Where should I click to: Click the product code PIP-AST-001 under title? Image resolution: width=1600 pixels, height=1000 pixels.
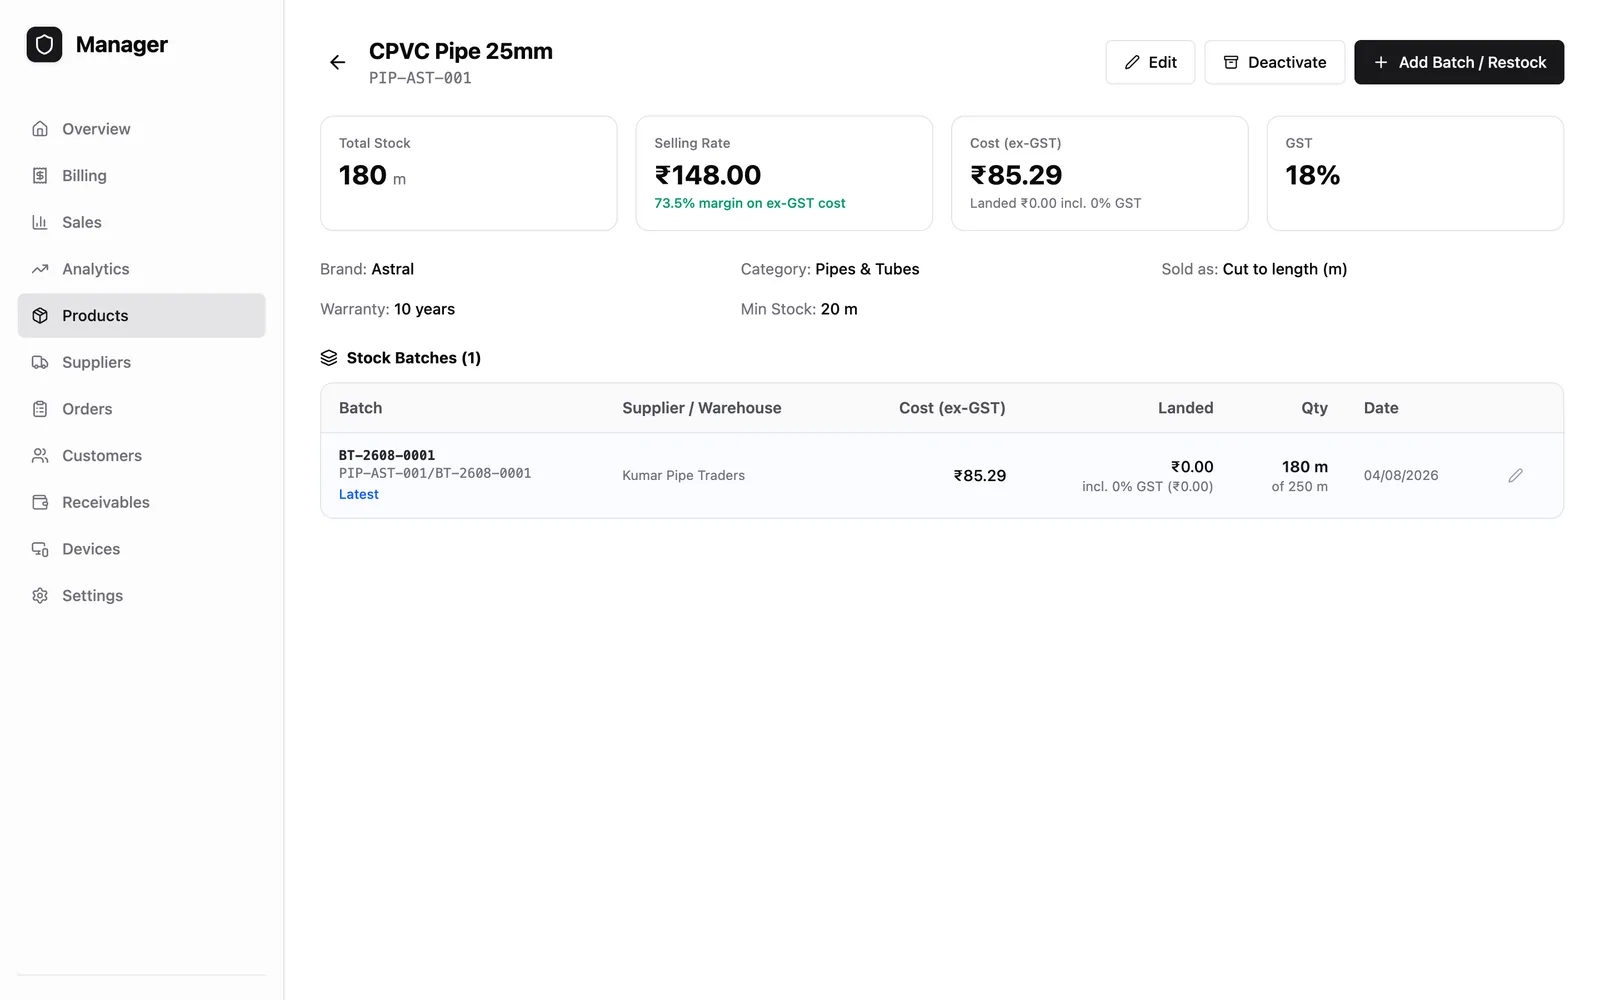[420, 78]
